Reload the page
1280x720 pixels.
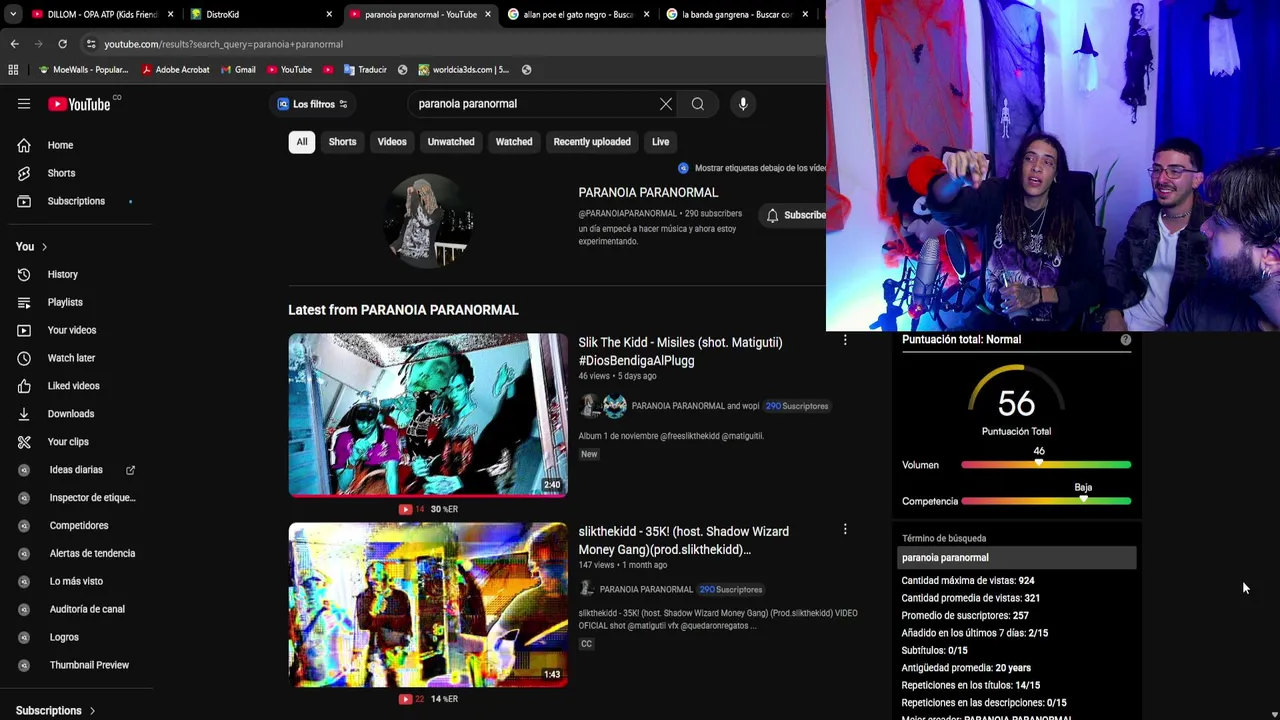tap(62, 44)
